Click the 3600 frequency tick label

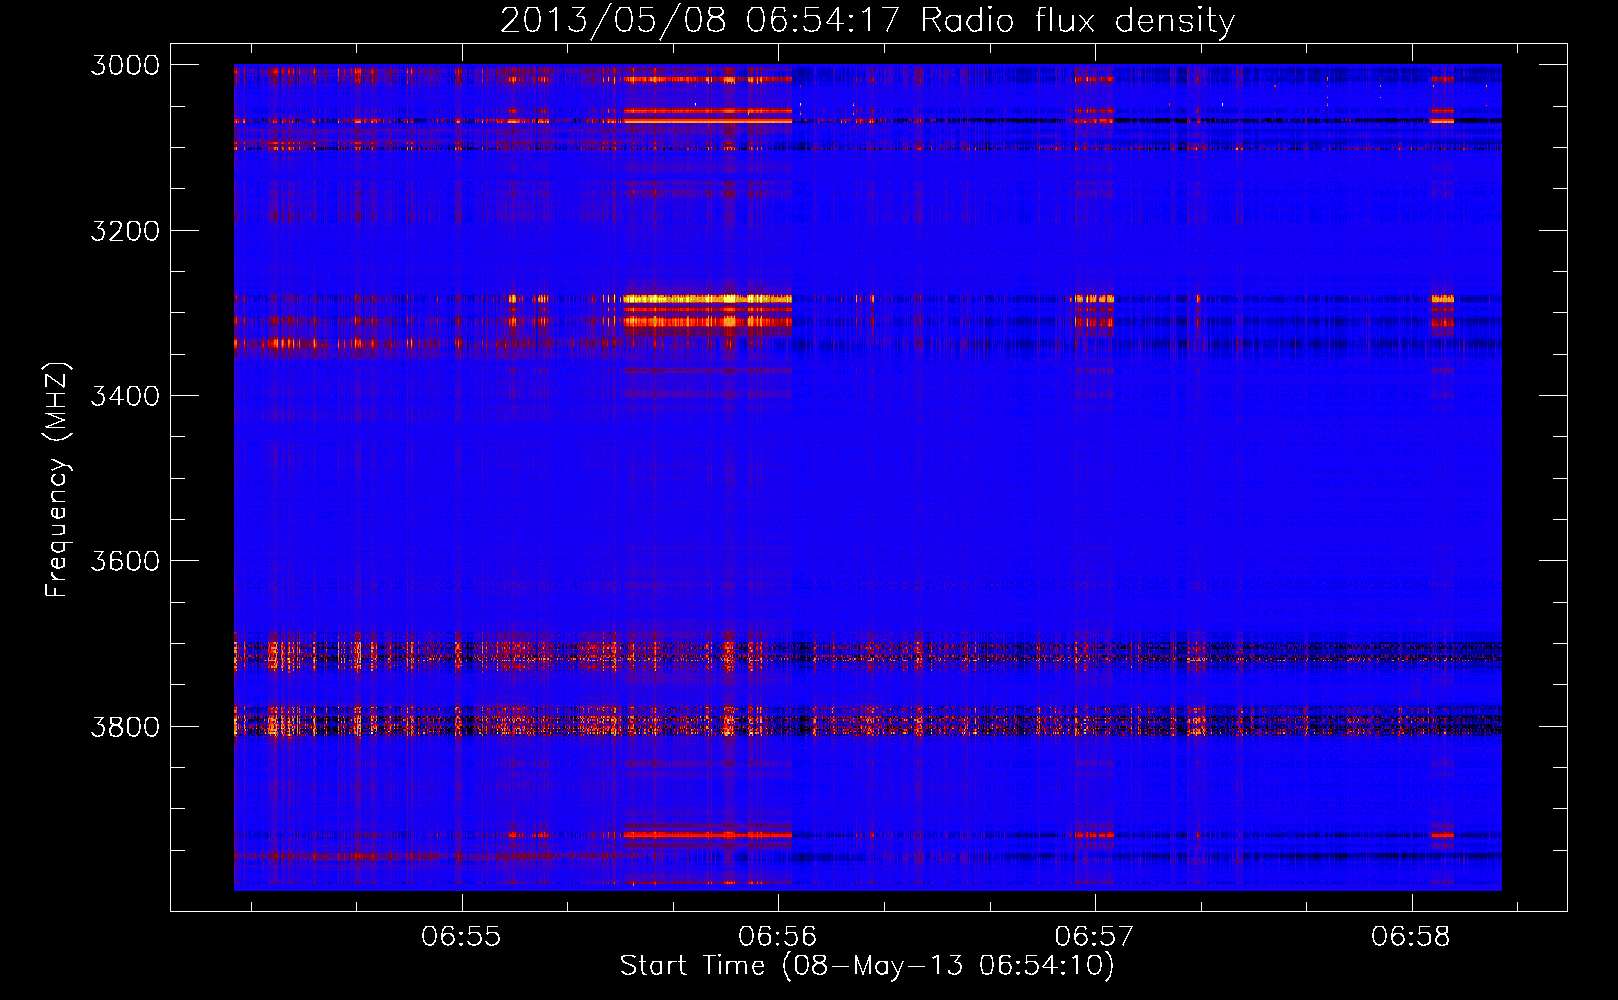125,561
